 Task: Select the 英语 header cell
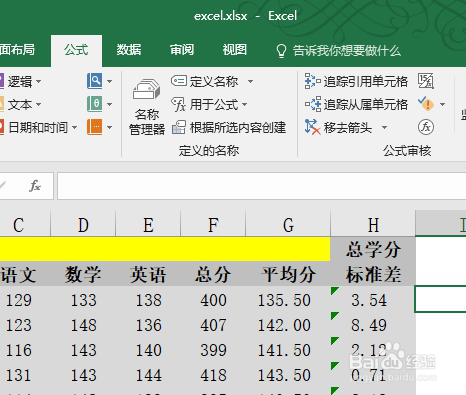[148, 274]
